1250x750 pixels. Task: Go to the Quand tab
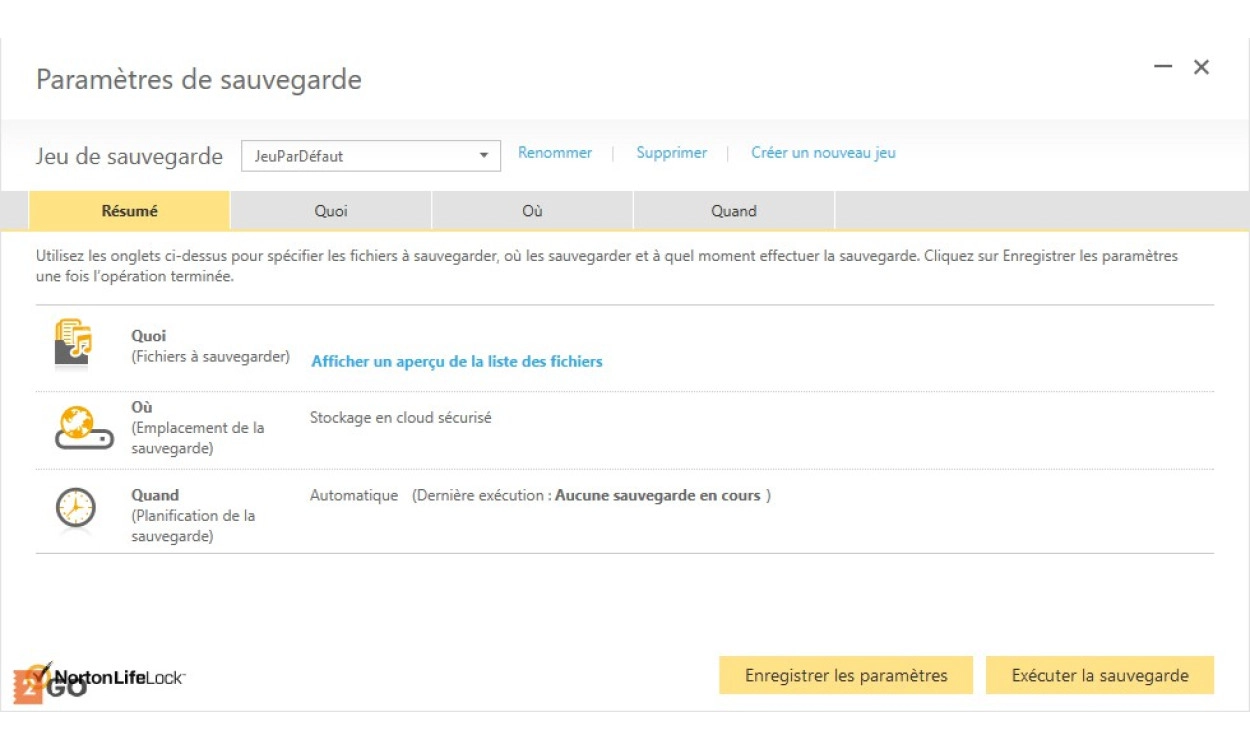click(733, 211)
